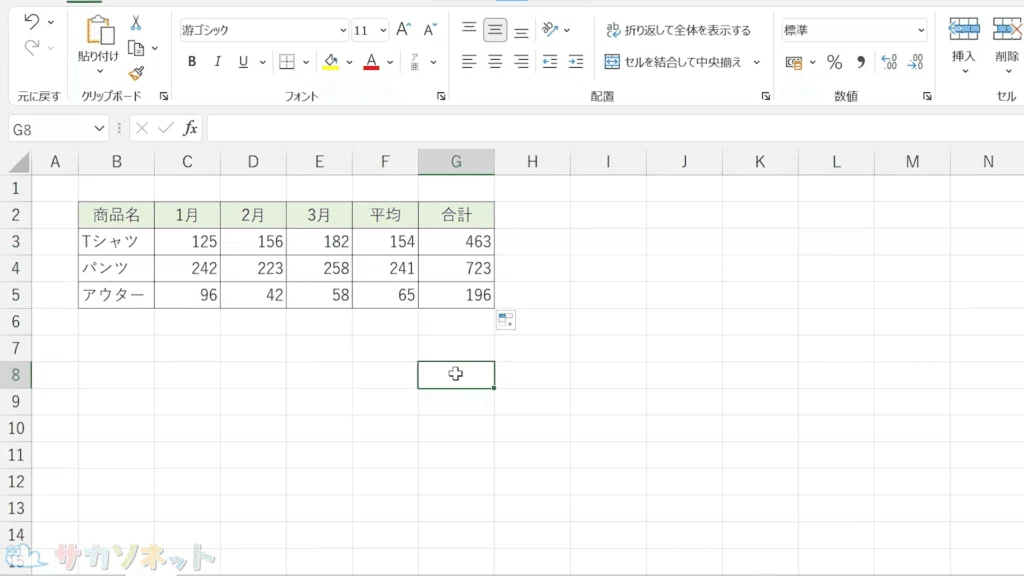Viewport: 1024px width, 576px height.
Task: Decrease decimal places
Action: tap(916, 62)
